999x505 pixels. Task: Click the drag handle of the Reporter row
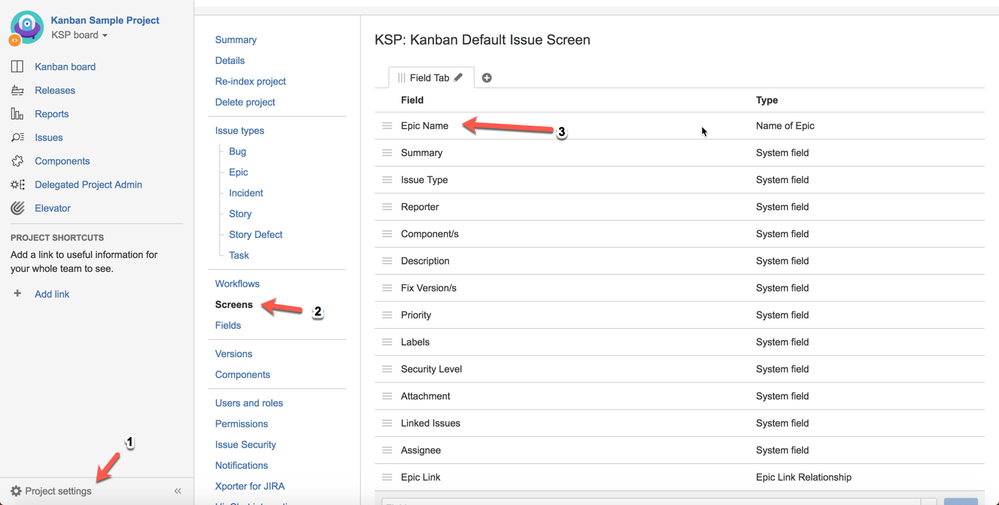tap(387, 207)
